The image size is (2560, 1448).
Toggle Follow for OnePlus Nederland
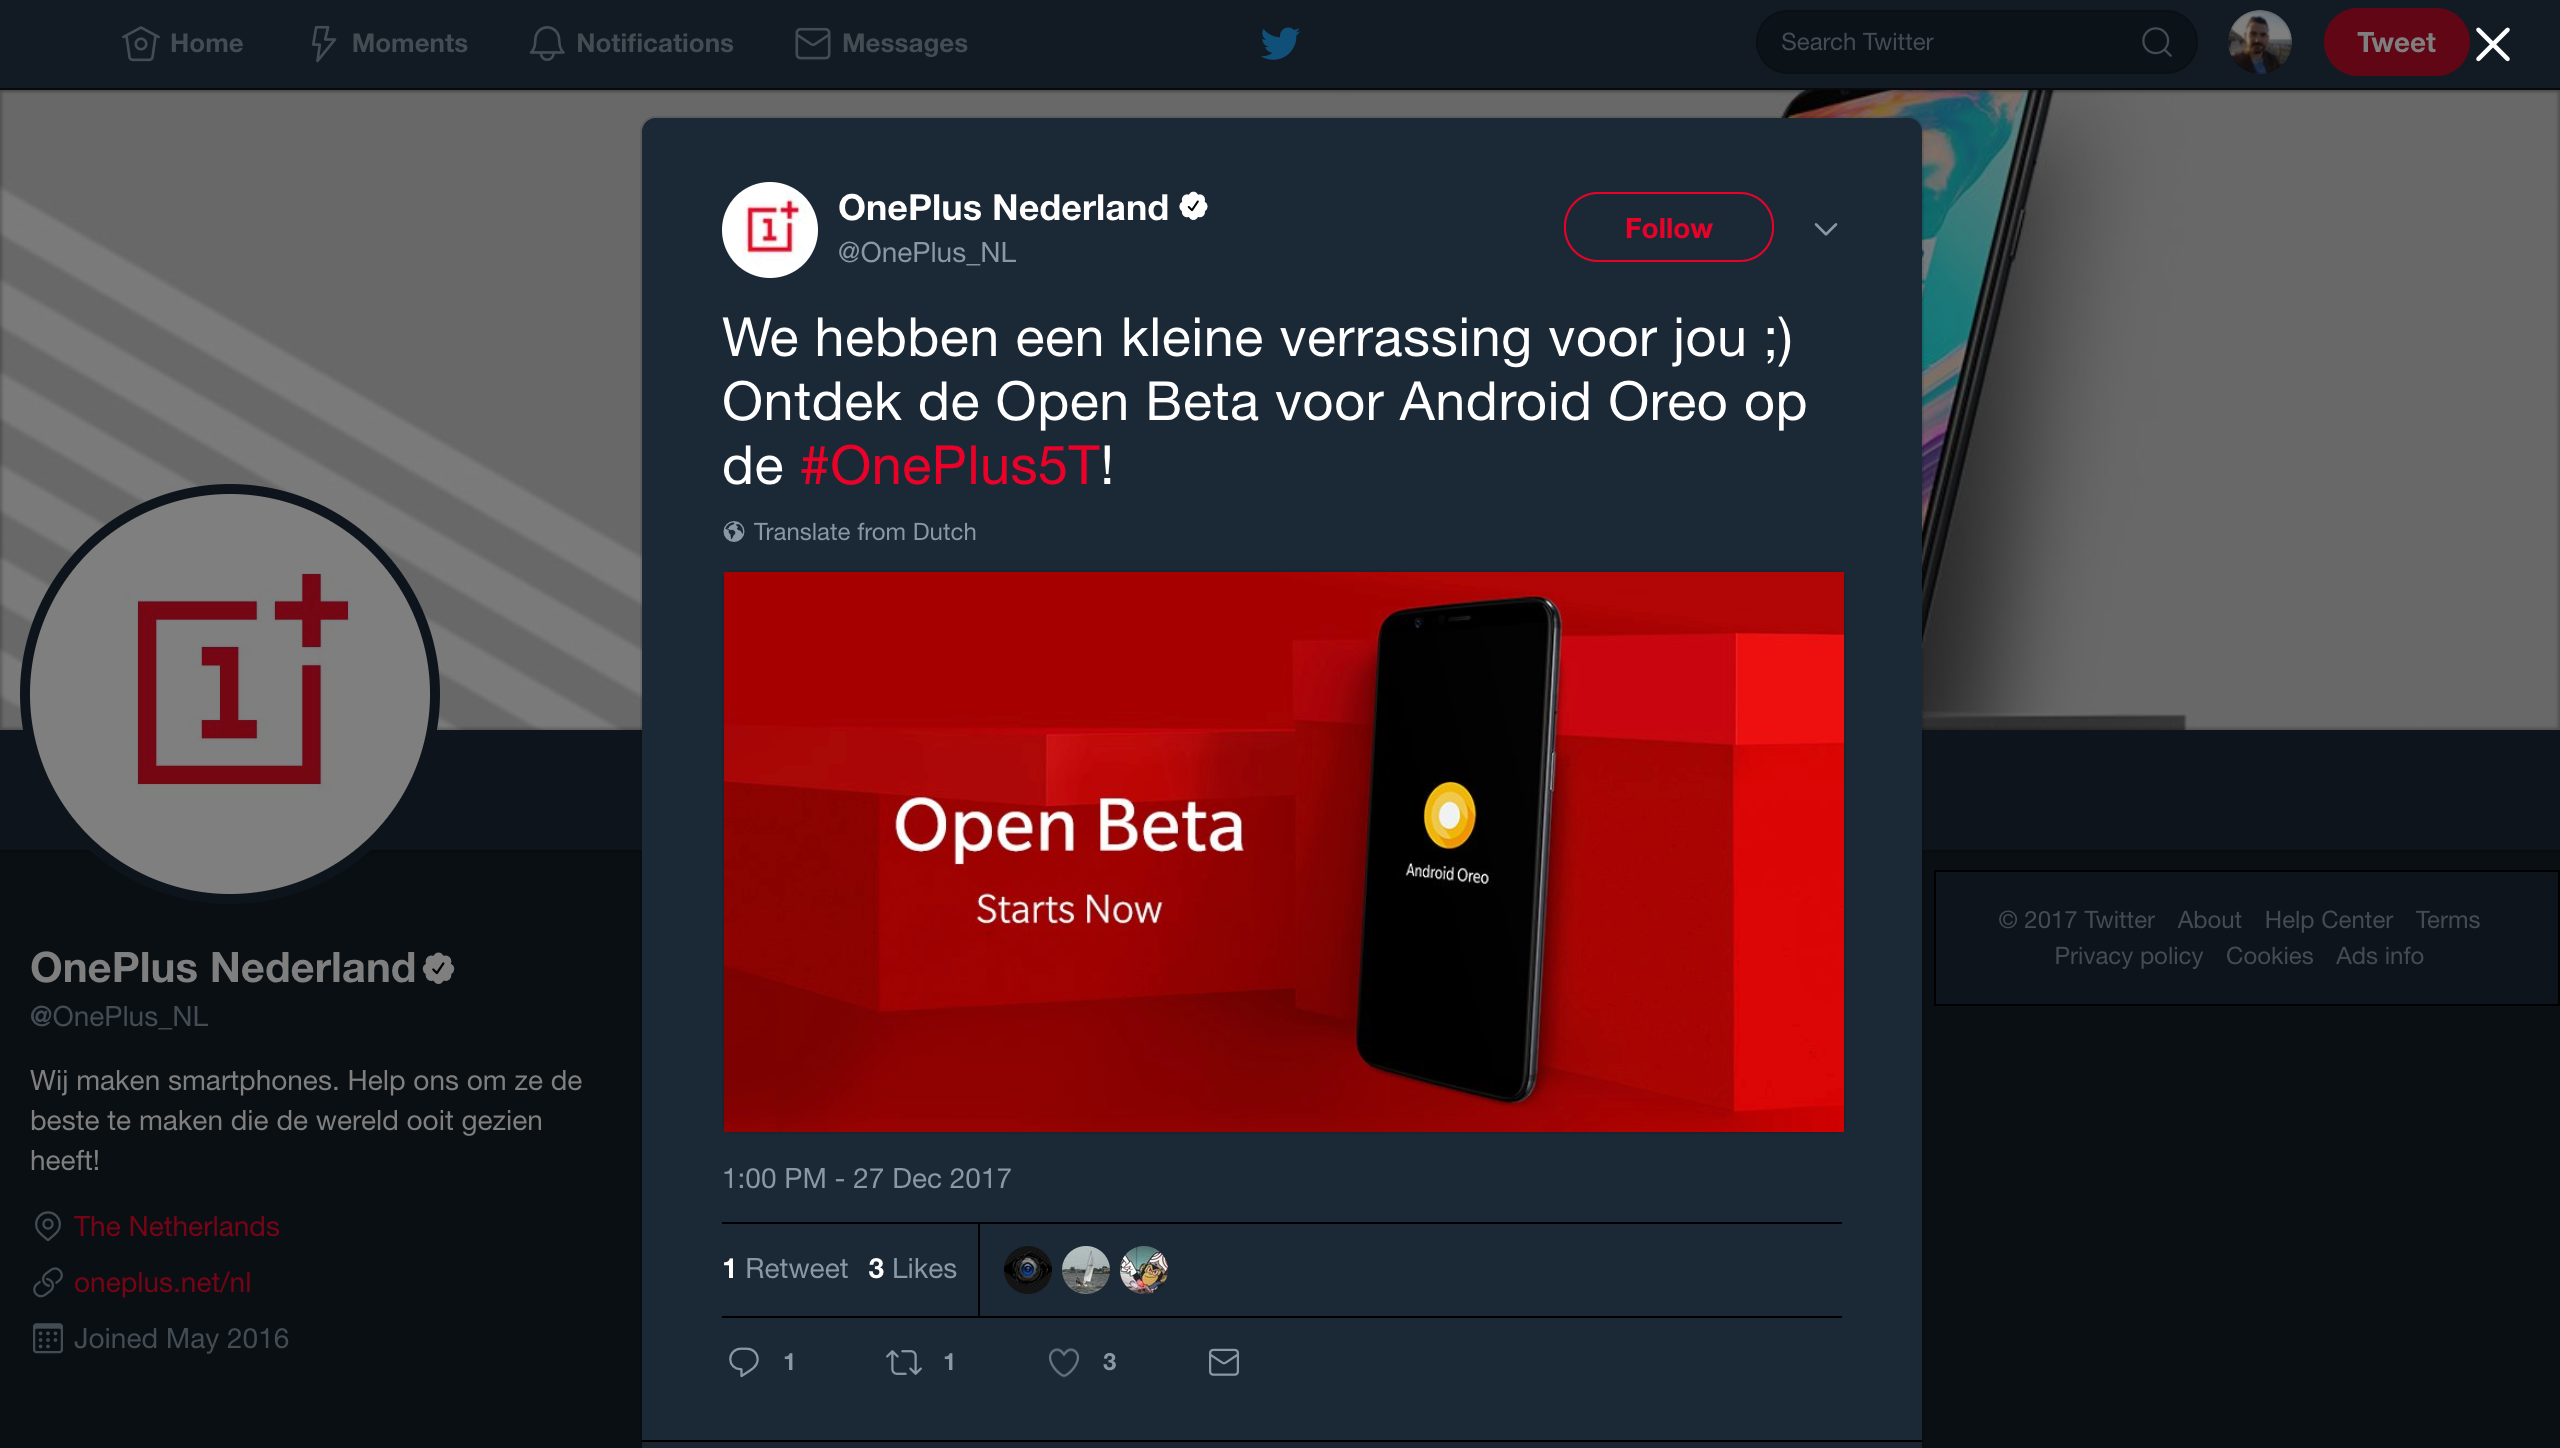(x=1669, y=228)
